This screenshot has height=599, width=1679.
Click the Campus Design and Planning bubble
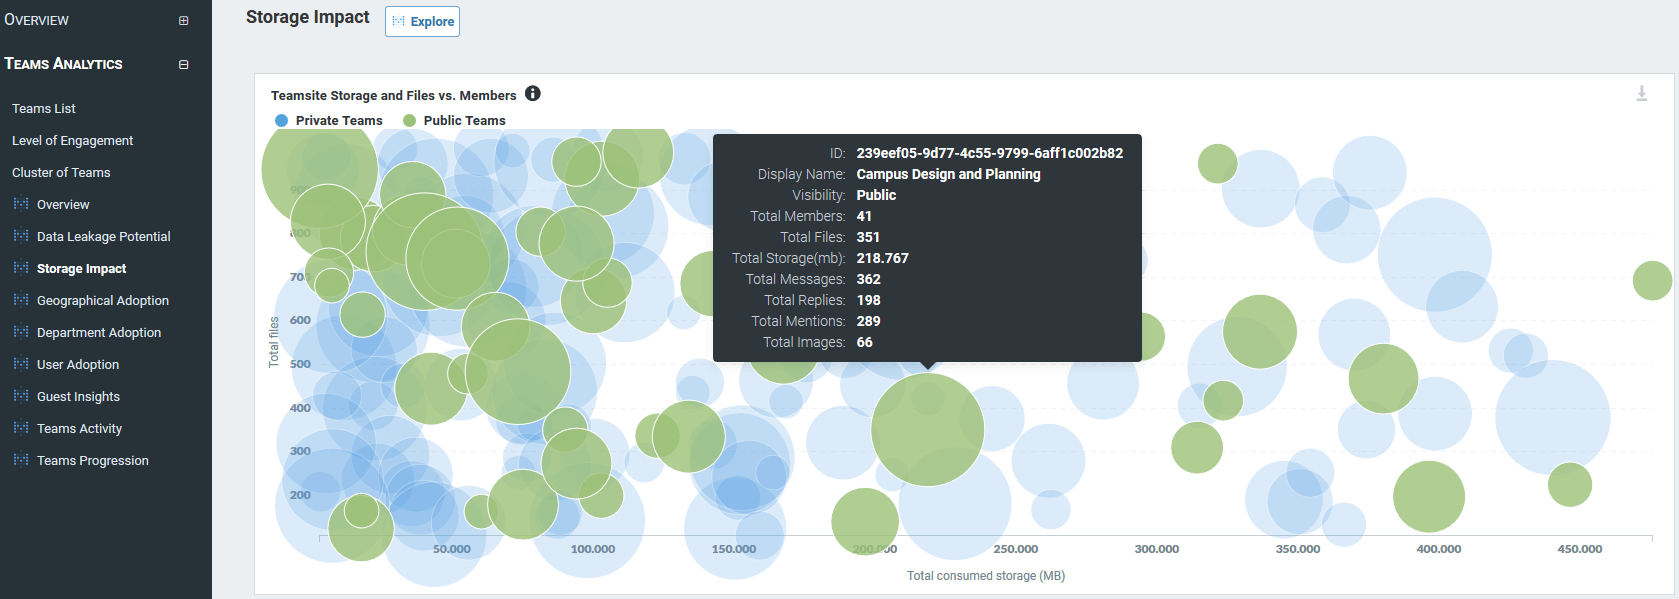927,430
